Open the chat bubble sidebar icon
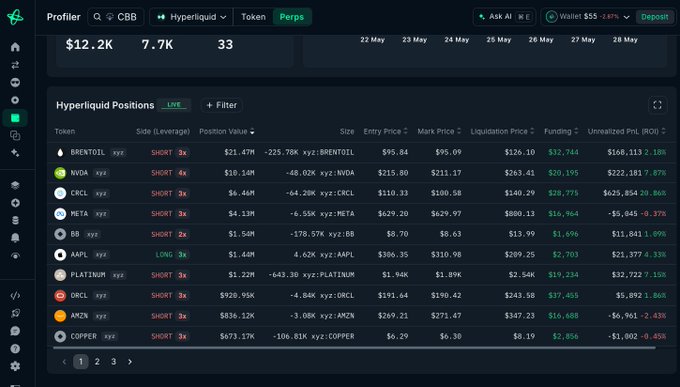The image size is (680, 387). tap(15, 331)
